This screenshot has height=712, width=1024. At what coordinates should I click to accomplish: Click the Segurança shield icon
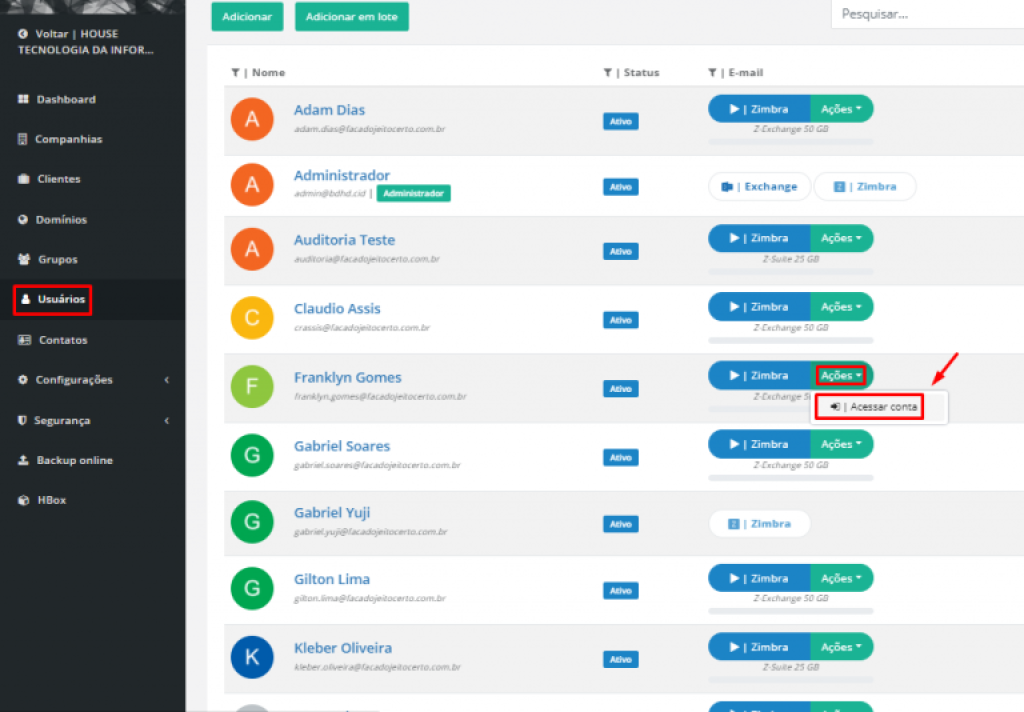pyautogui.click(x=22, y=420)
